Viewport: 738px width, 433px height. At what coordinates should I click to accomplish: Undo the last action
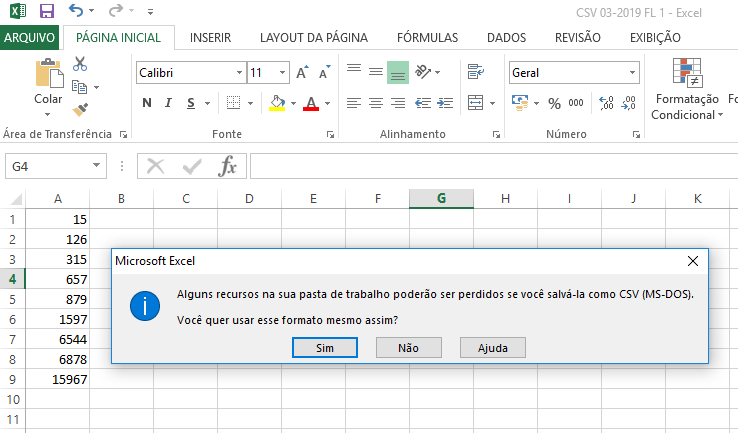point(75,10)
